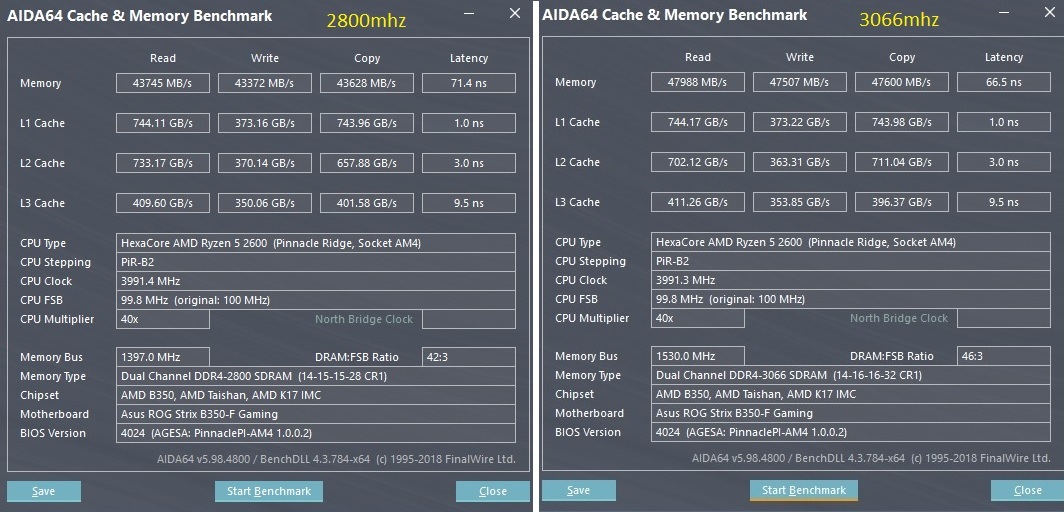Viewport: 1064px width, 512px height.
Task: Select the 3991.4 MHz CPU Clock field
Action: pyautogui.click(x=315, y=281)
